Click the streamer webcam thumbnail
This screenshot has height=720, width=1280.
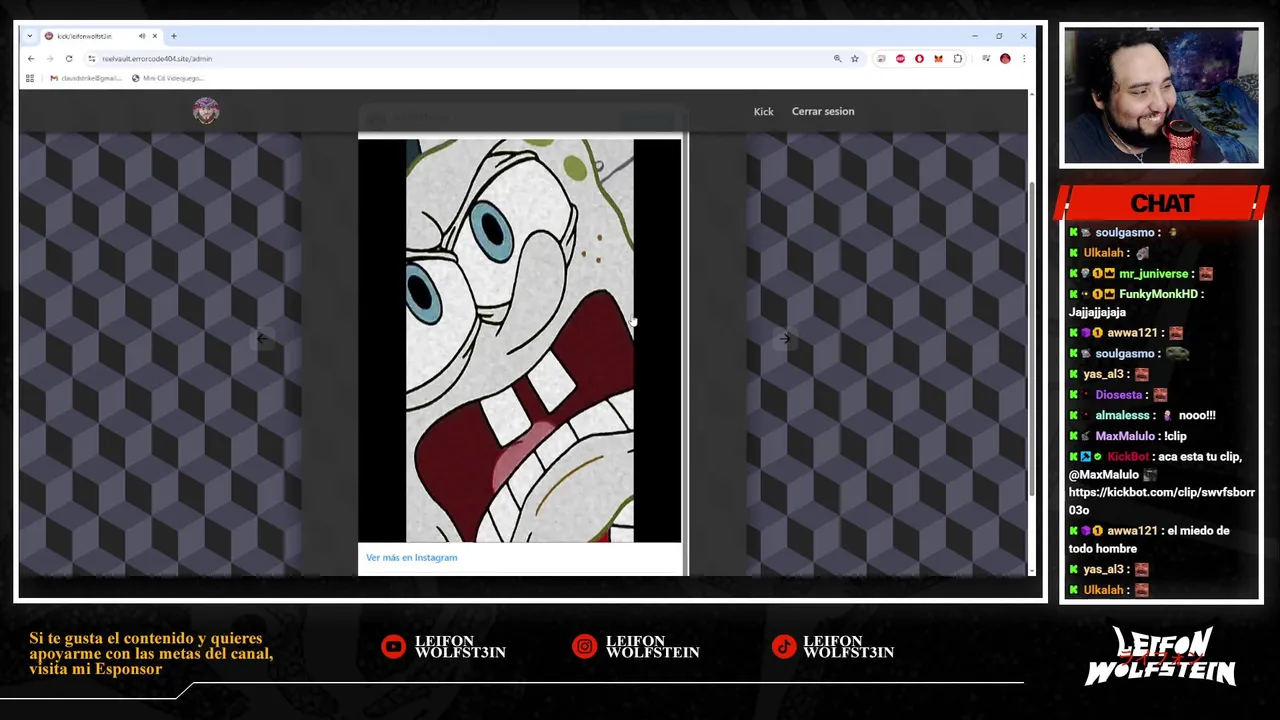pos(1161,96)
